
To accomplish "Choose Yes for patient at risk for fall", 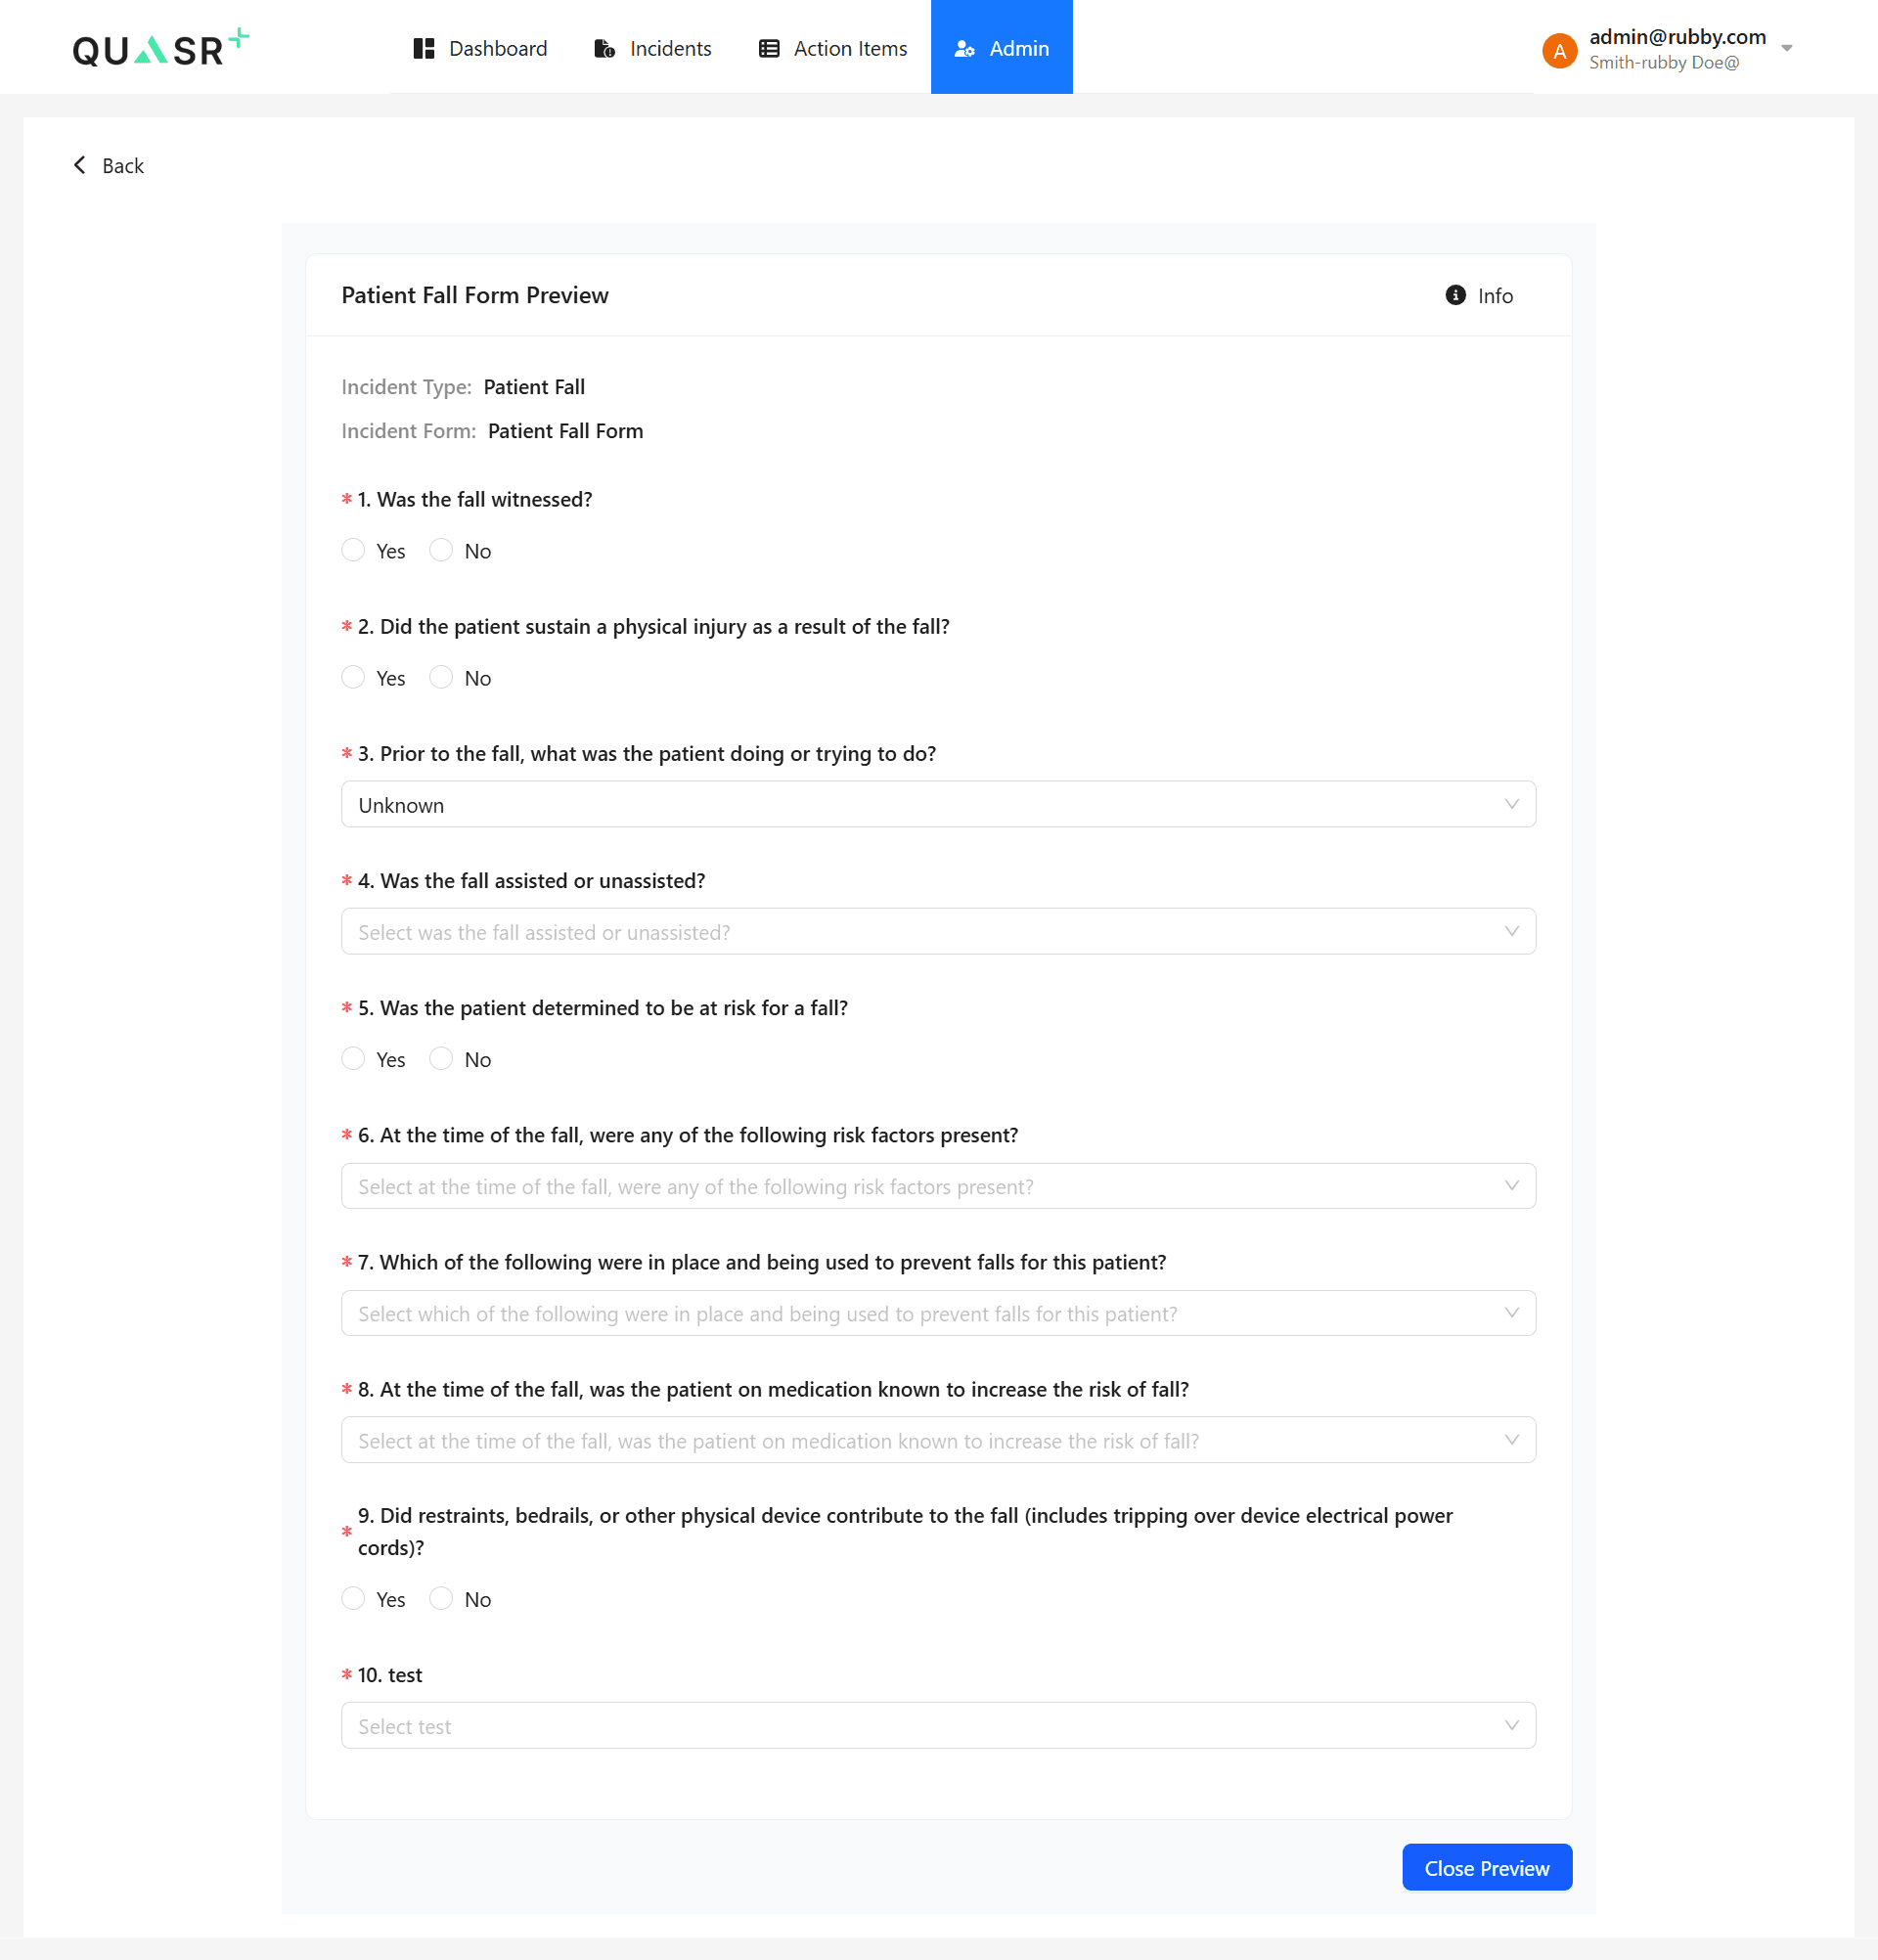I will pyautogui.click(x=352, y=1058).
